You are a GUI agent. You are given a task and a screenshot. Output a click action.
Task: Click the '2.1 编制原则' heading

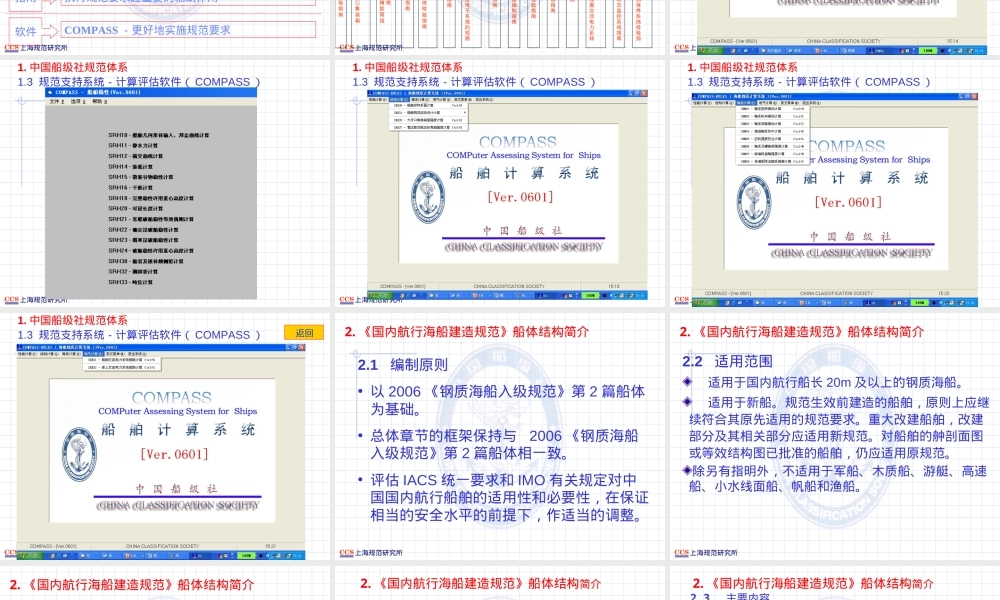[402, 365]
